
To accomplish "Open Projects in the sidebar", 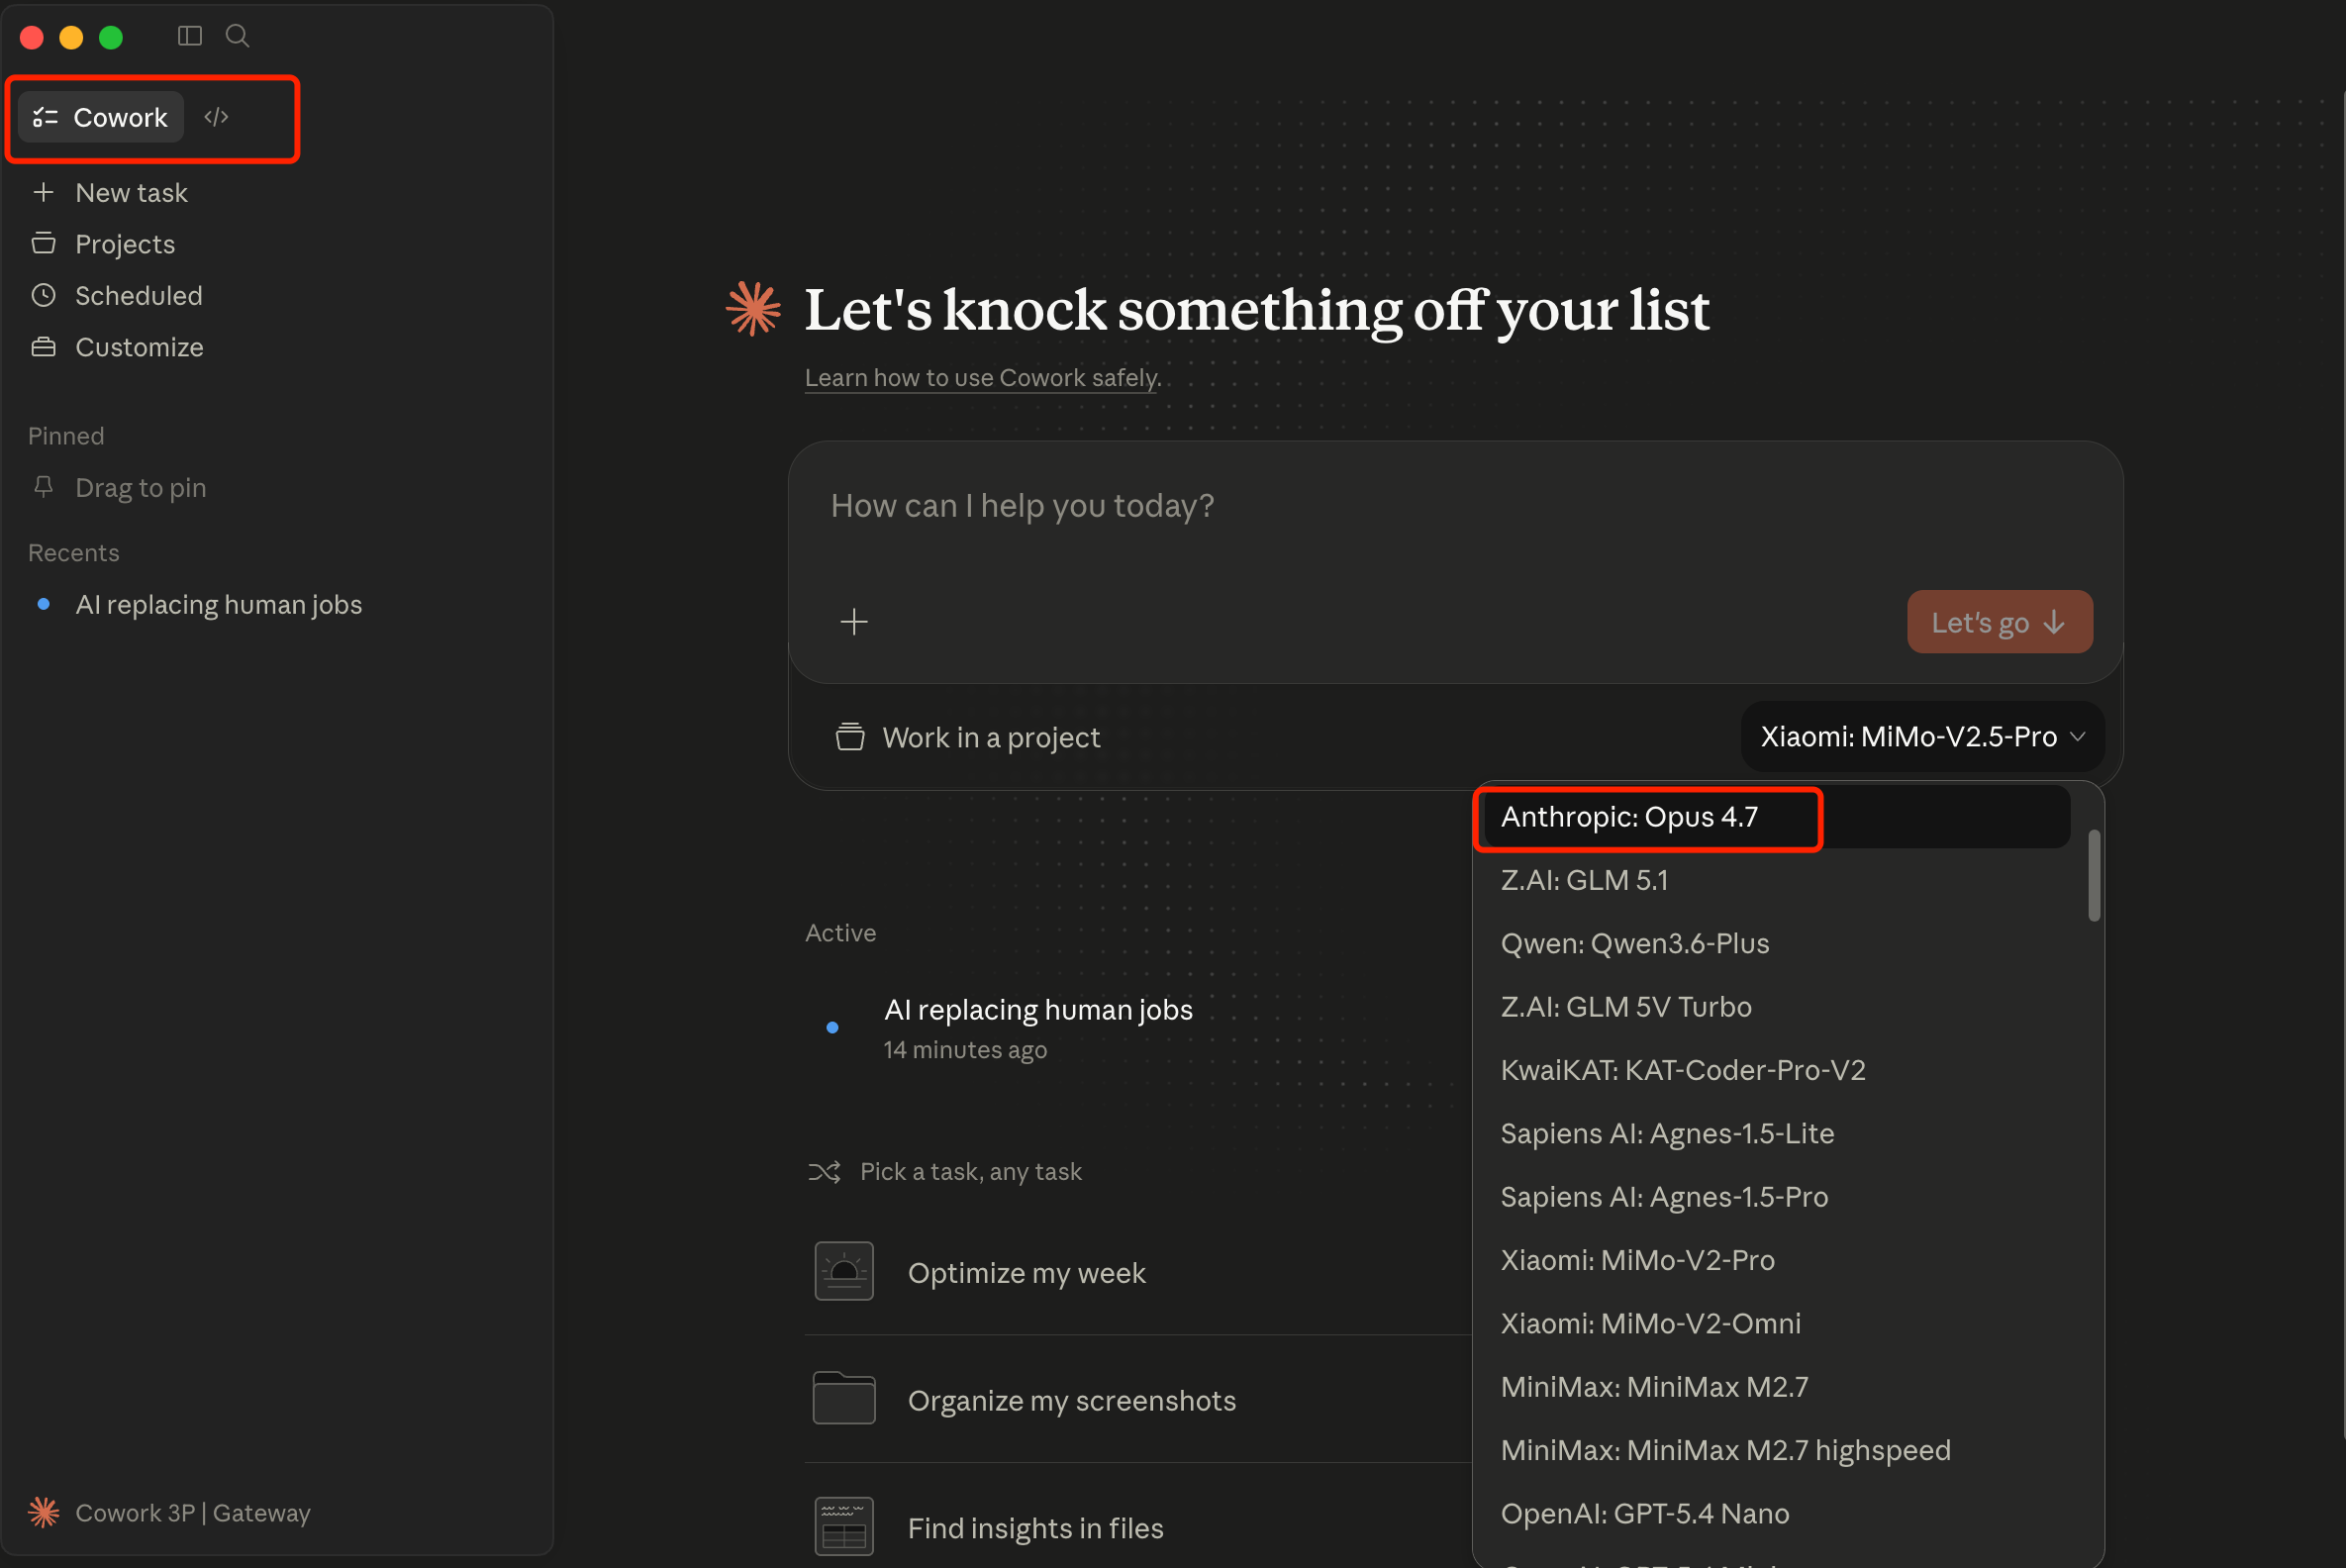I will pyautogui.click(x=125, y=244).
